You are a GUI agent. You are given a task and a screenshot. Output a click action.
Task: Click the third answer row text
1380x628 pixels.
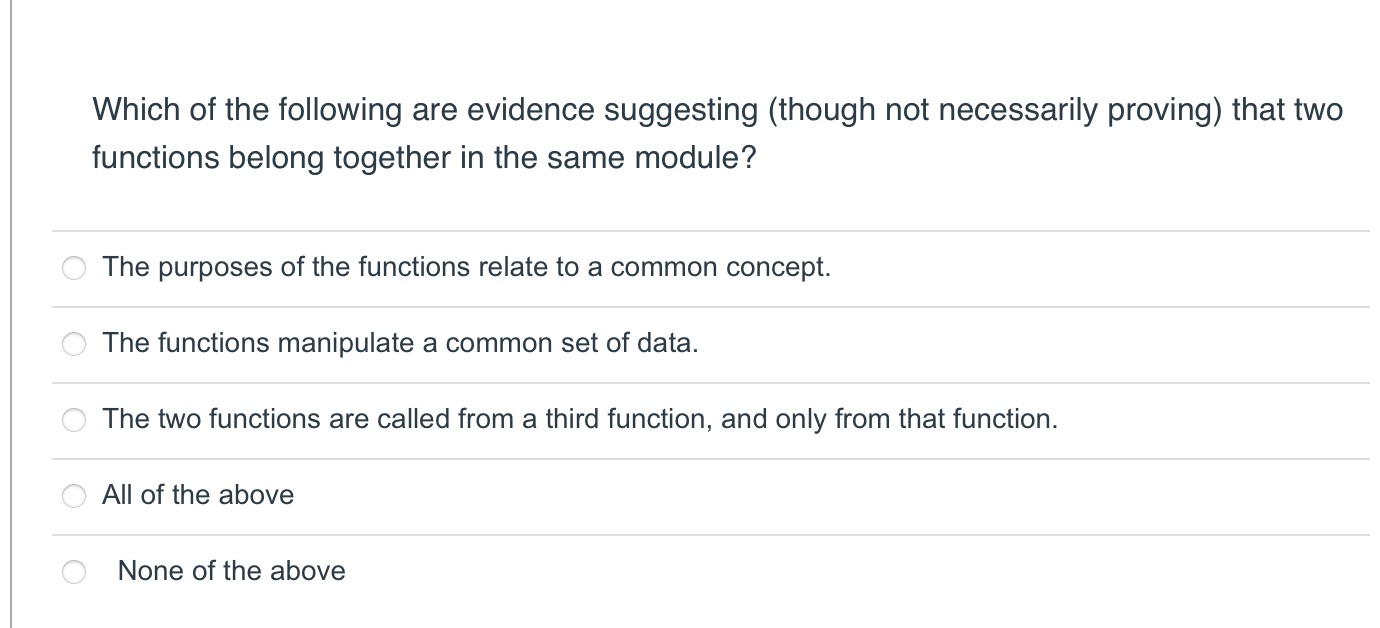pyautogui.click(x=578, y=420)
